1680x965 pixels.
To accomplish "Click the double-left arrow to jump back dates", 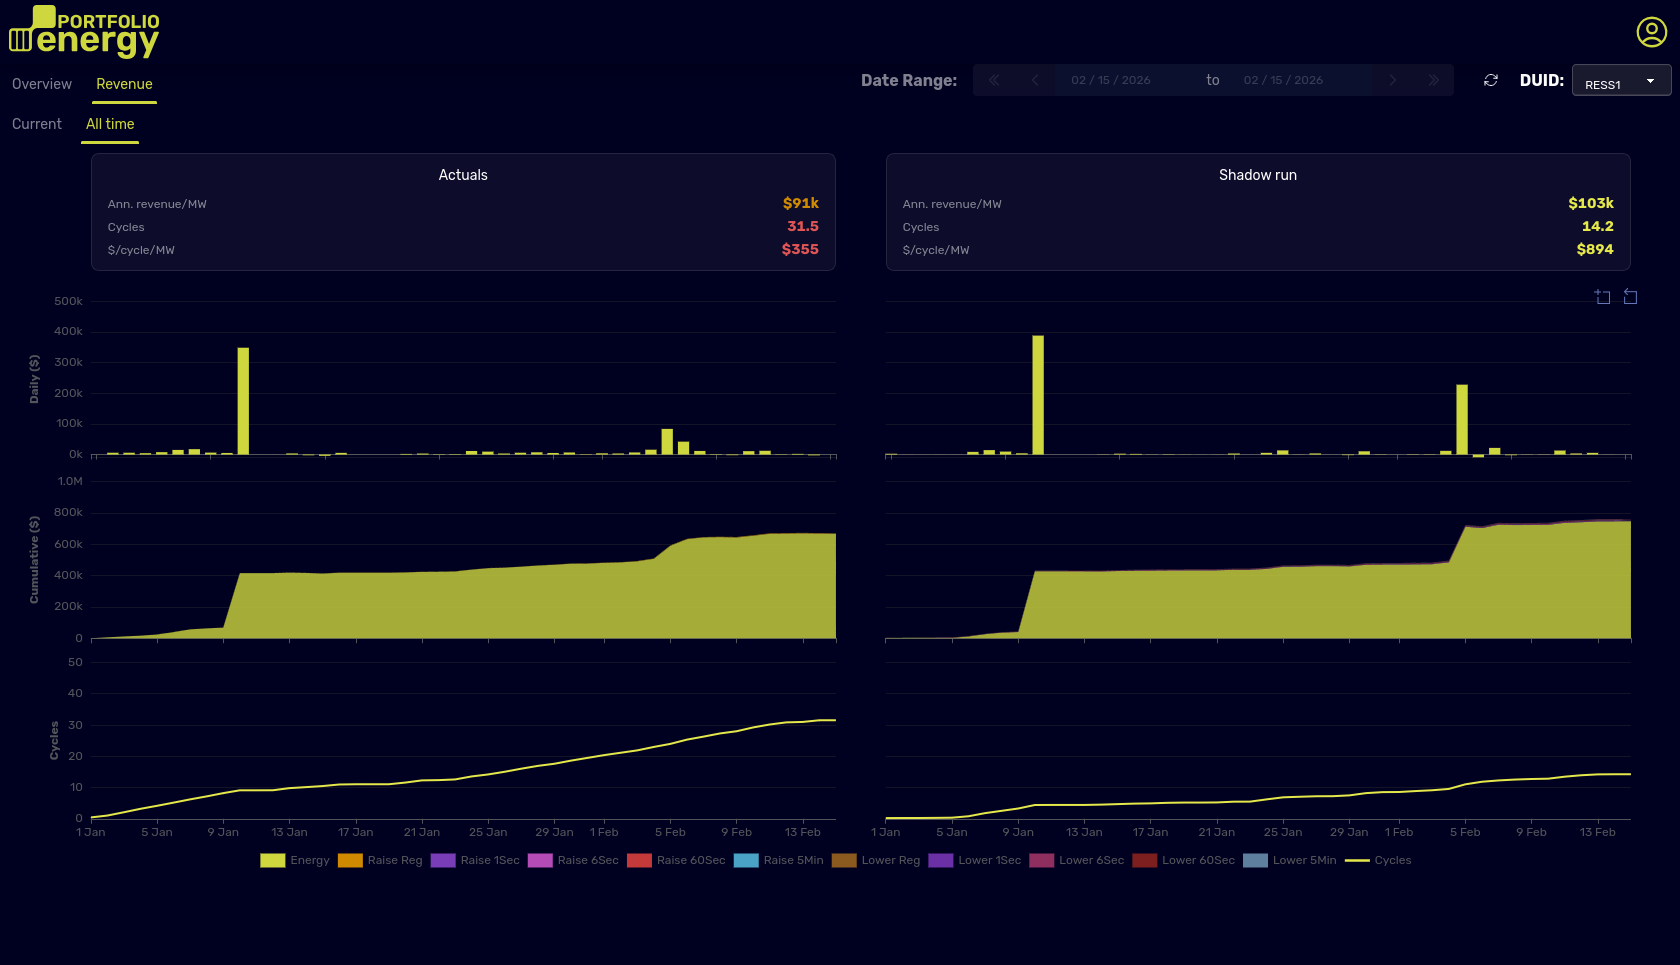I will tap(994, 80).
